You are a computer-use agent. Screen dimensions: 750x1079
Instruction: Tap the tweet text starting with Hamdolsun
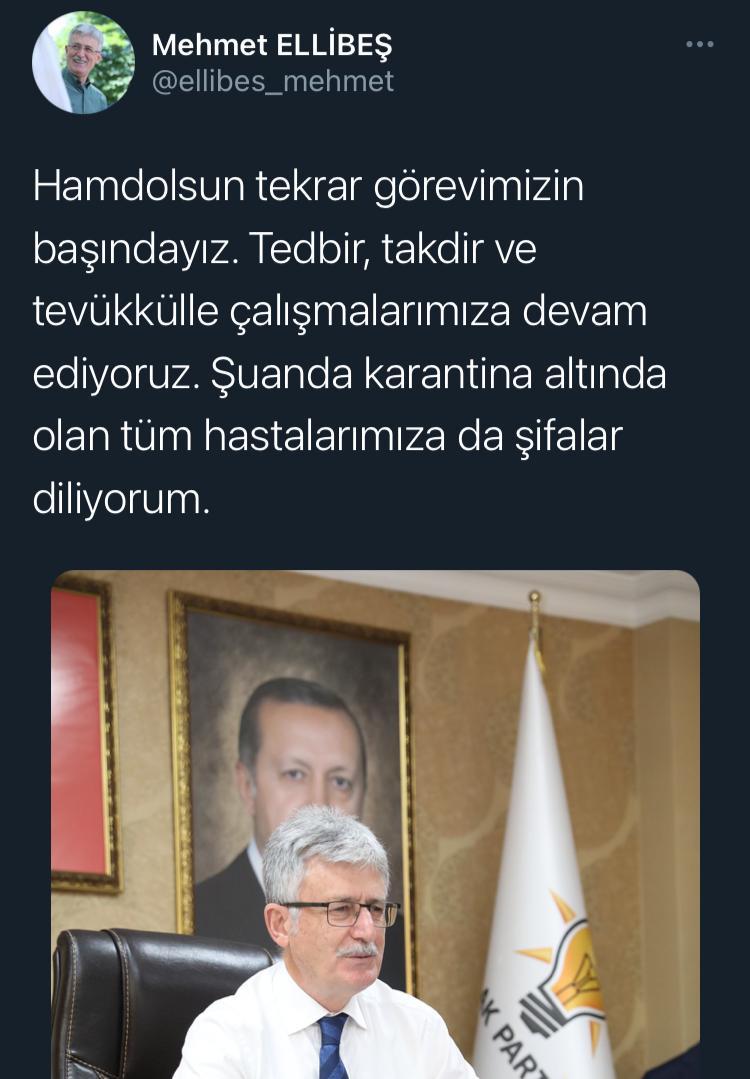[x=350, y=342]
